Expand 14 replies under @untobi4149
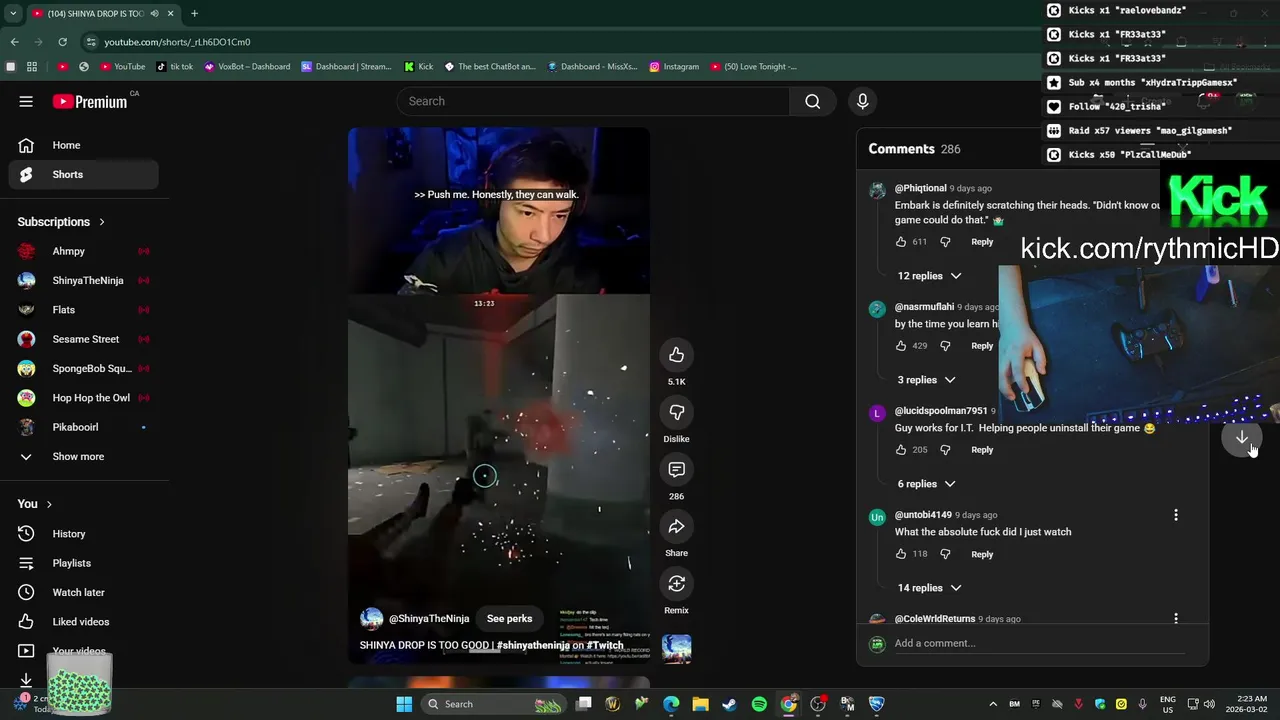Screen dimensions: 1280x720 tap(930, 588)
